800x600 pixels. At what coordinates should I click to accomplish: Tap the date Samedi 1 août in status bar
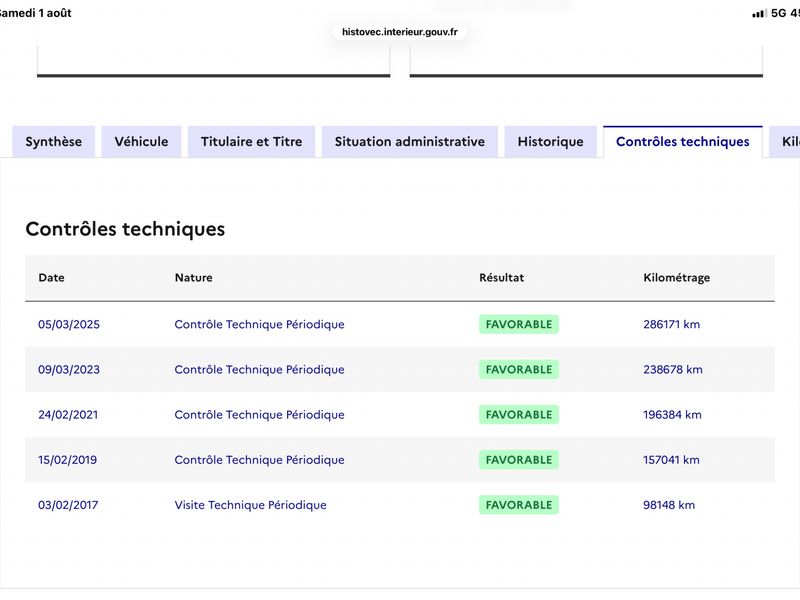35,13
